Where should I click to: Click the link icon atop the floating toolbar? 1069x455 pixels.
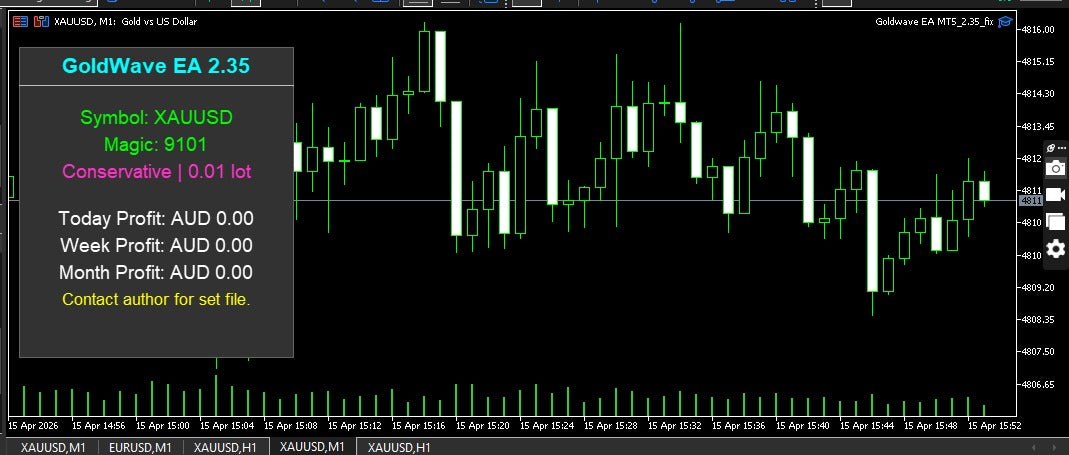1050,148
